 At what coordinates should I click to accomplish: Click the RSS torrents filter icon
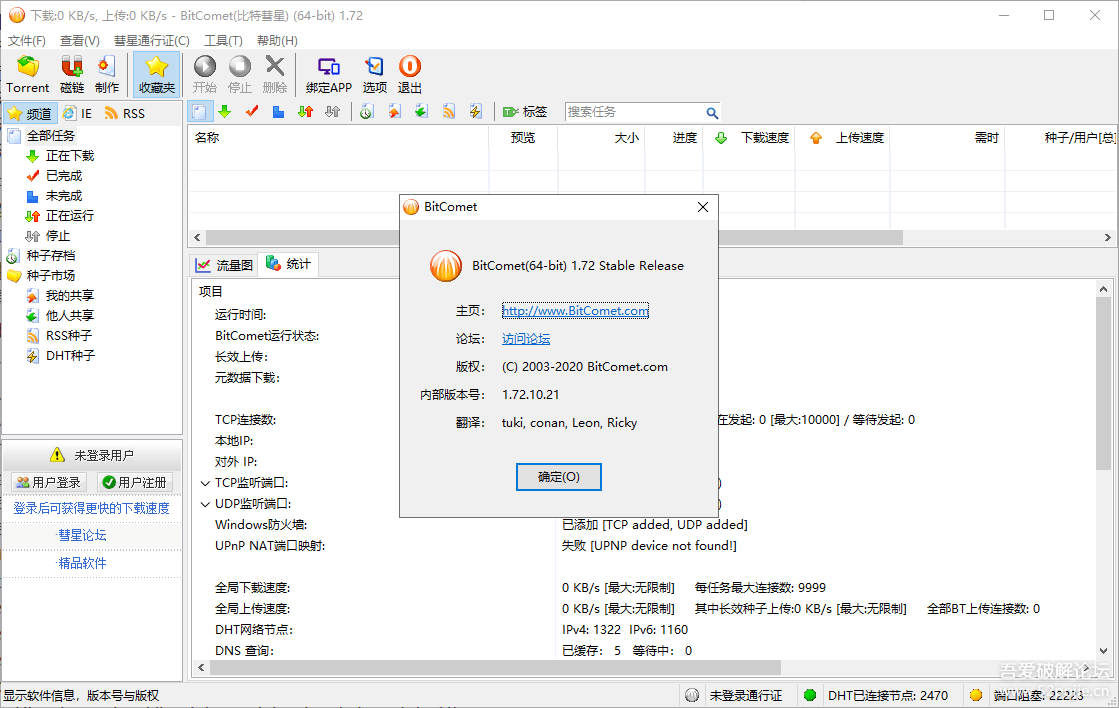tap(449, 112)
